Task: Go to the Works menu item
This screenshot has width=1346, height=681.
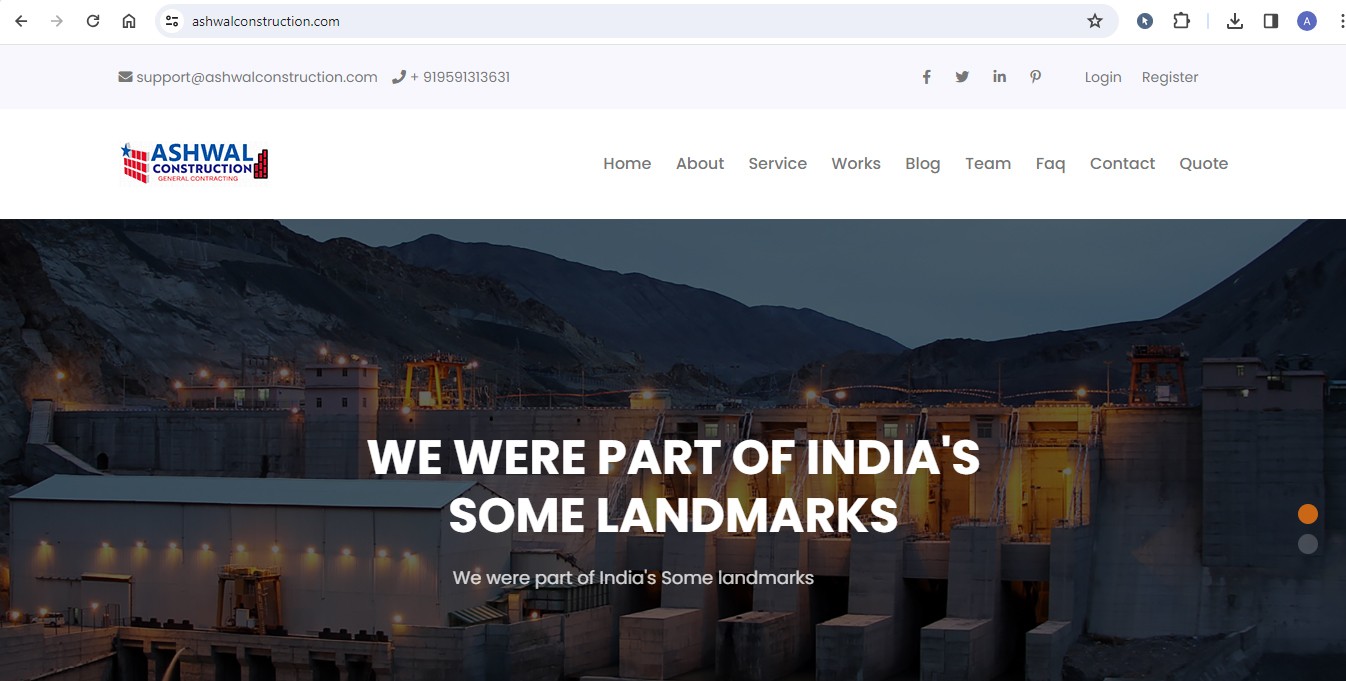Action: pos(855,164)
